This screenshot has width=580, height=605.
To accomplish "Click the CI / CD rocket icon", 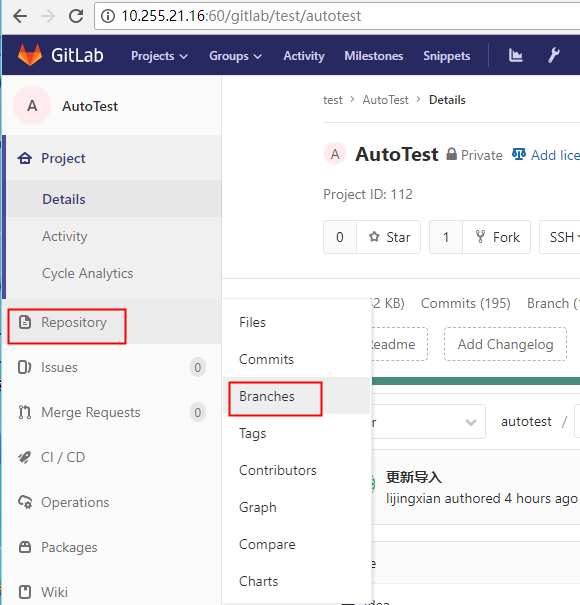I will click(x=25, y=457).
